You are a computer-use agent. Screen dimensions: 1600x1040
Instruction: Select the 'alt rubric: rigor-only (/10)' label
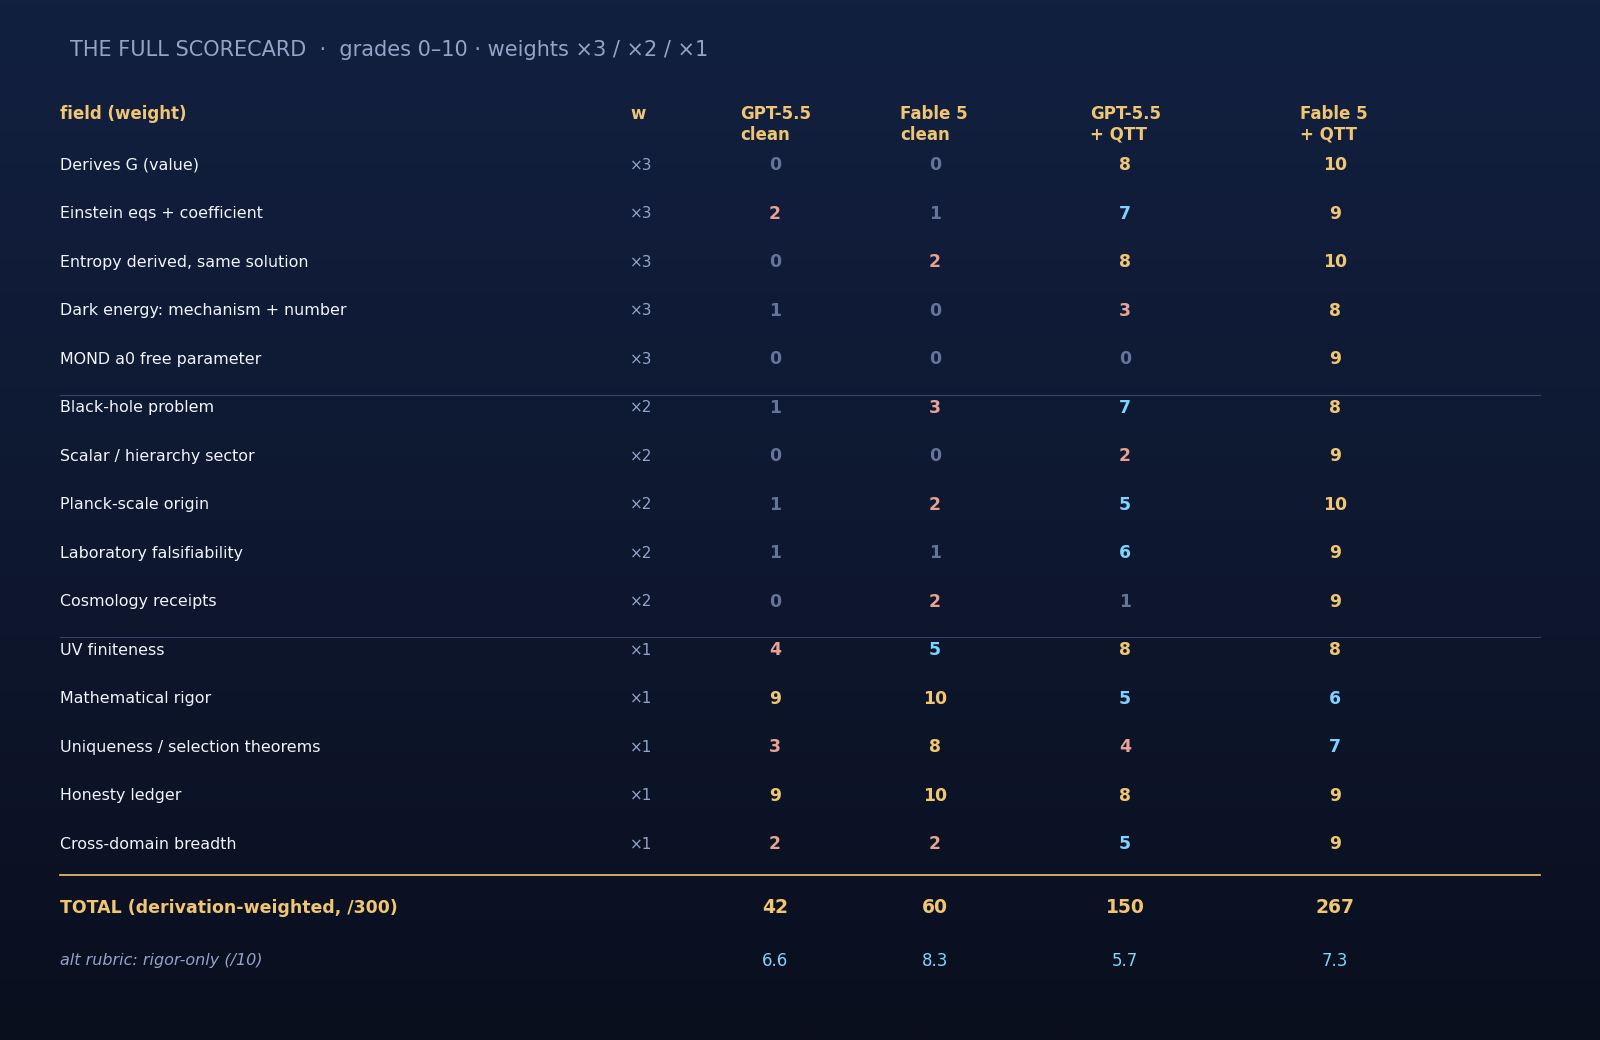(x=161, y=960)
